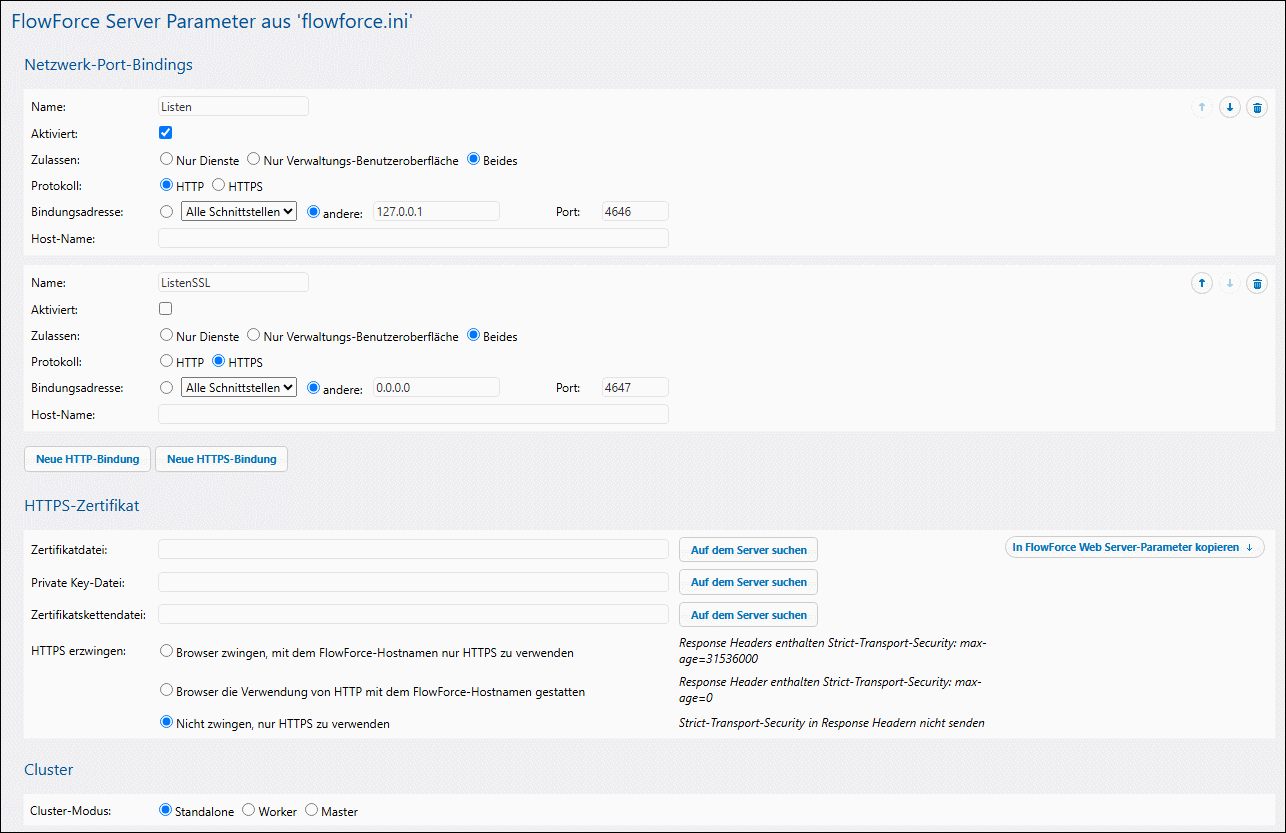1286x833 pixels.
Task: Browse server for Zertifikatdatei
Action: point(748,549)
